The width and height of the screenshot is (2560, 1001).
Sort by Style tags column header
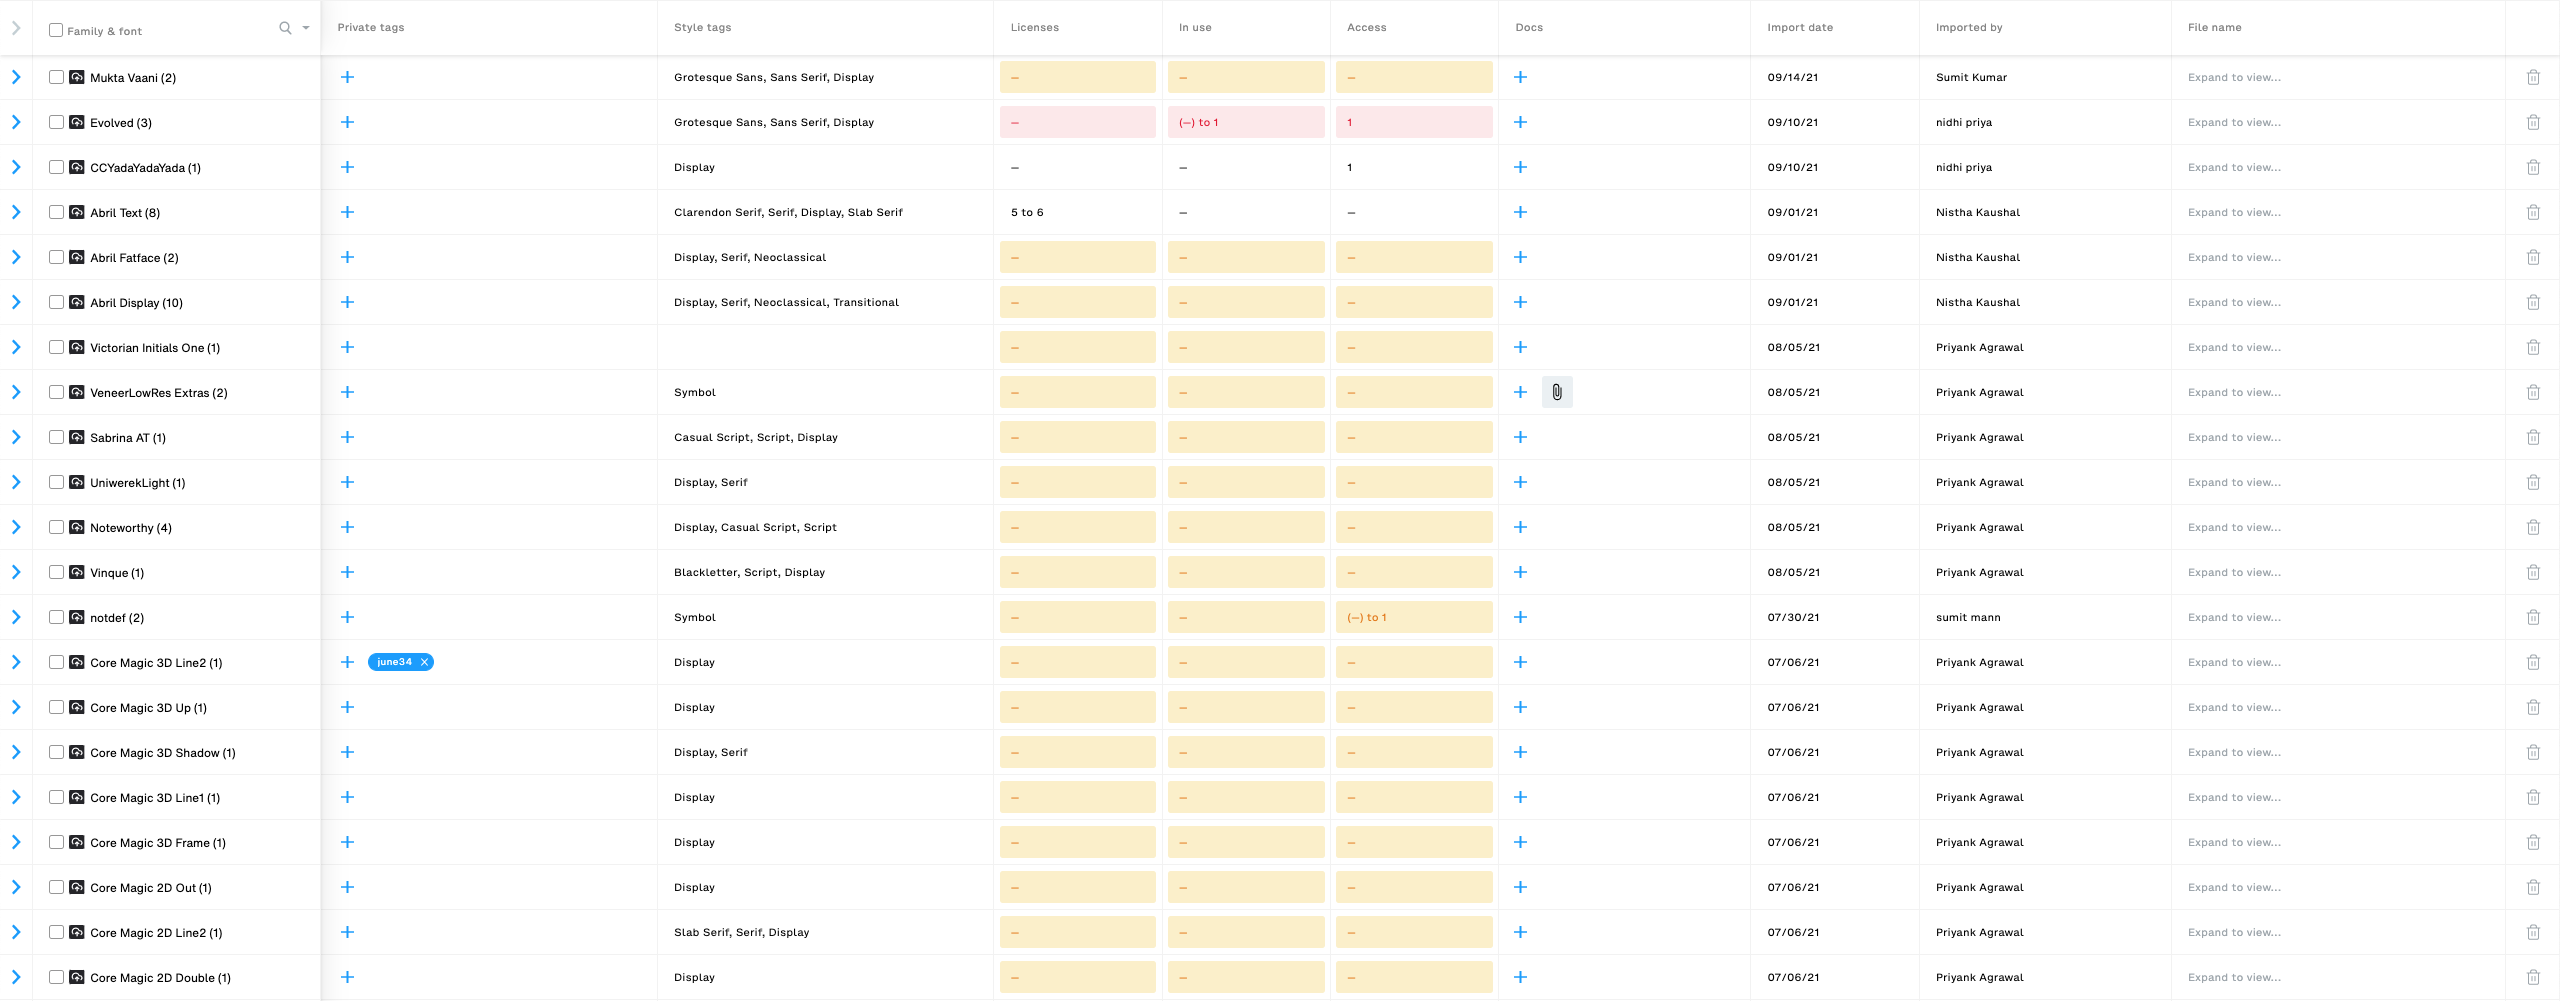702,27
